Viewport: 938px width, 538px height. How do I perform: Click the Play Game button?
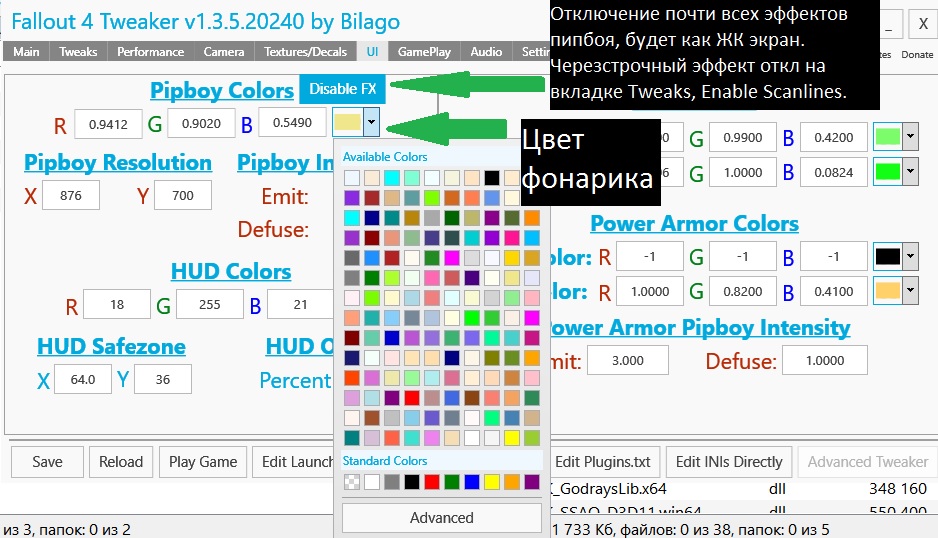pos(203,462)
